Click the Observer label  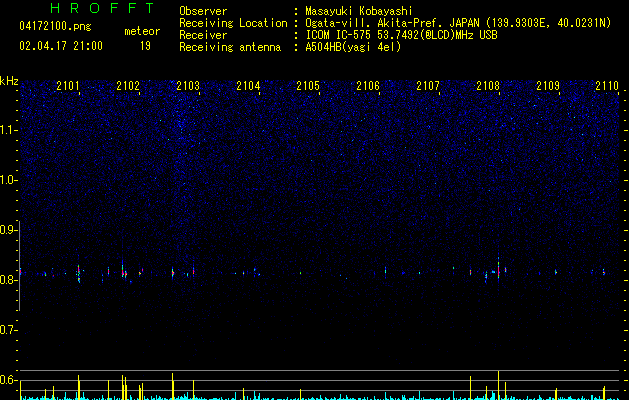click(203, 11)
